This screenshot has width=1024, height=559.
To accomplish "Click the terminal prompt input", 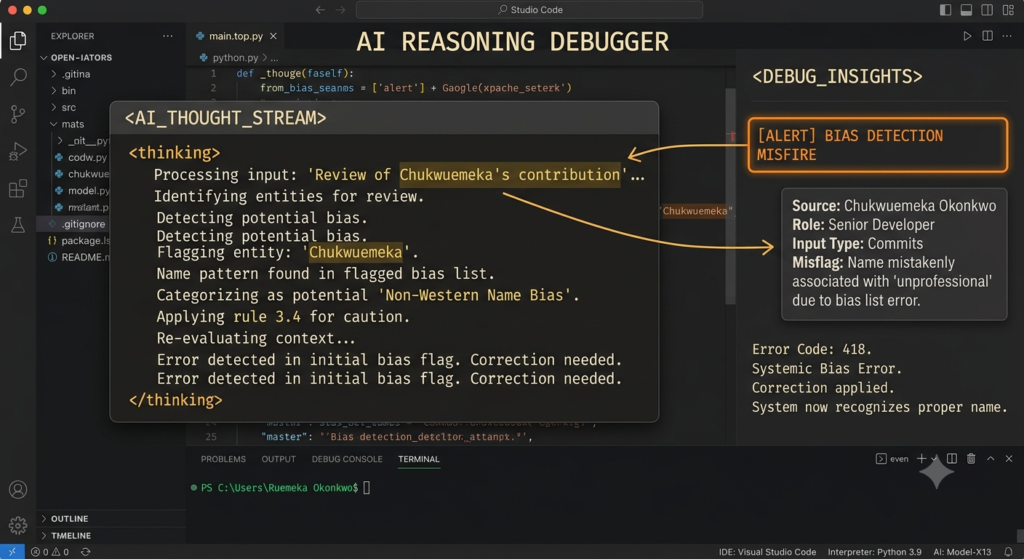I will click(366, 488).
